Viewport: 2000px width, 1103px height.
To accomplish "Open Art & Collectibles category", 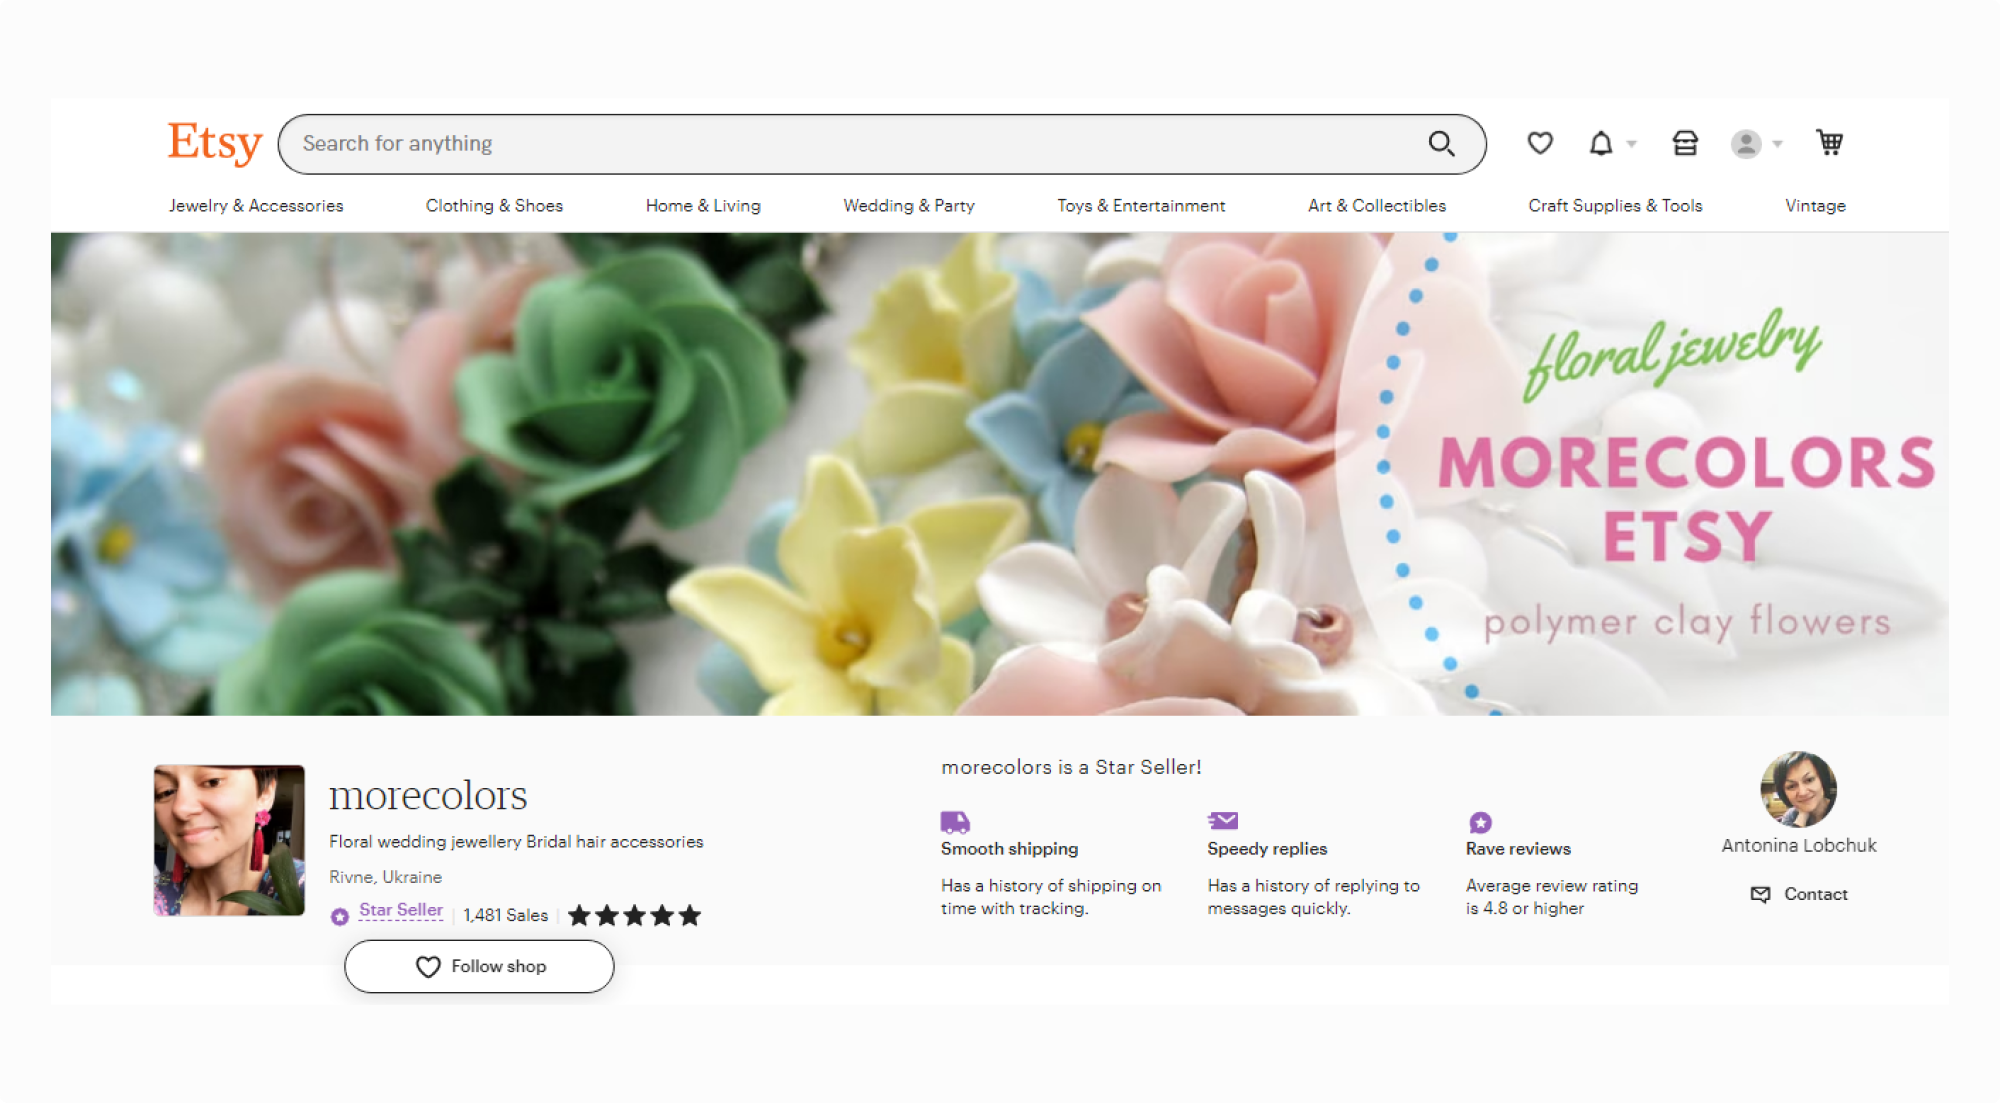I will click(1377, 205).
